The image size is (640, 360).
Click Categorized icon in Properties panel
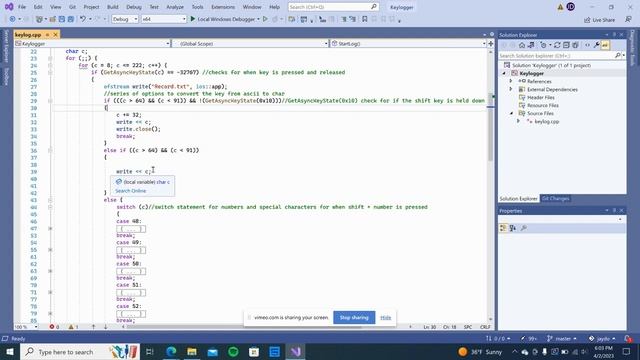[x=503, y=228]
